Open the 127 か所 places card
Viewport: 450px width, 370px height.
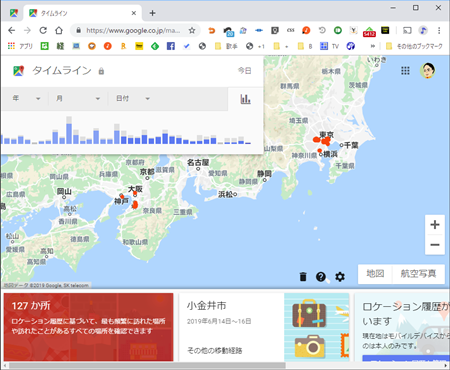pos(88,327)
